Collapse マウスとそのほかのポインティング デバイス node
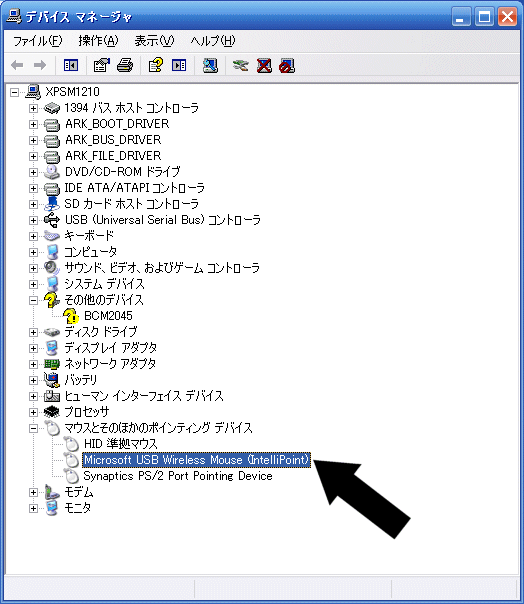Screen dimensions: 524x604 (33, 428)
